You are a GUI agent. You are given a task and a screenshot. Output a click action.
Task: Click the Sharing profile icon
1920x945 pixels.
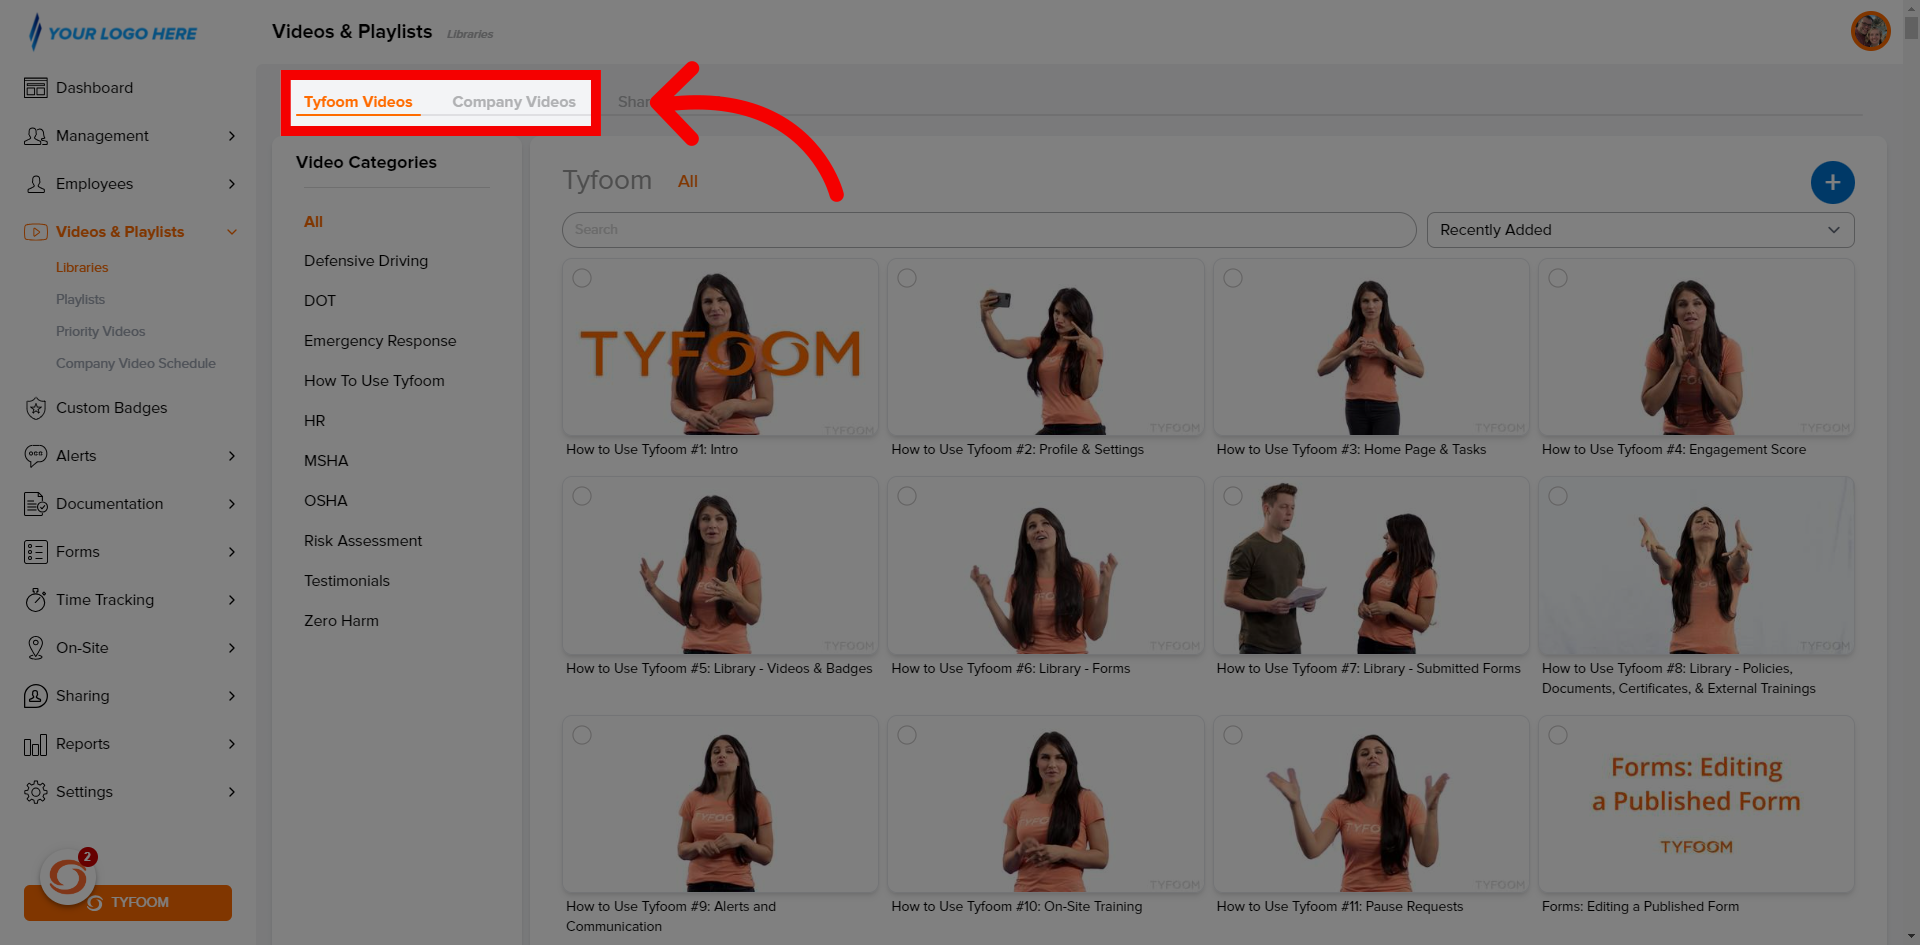(x=36, y=696)
